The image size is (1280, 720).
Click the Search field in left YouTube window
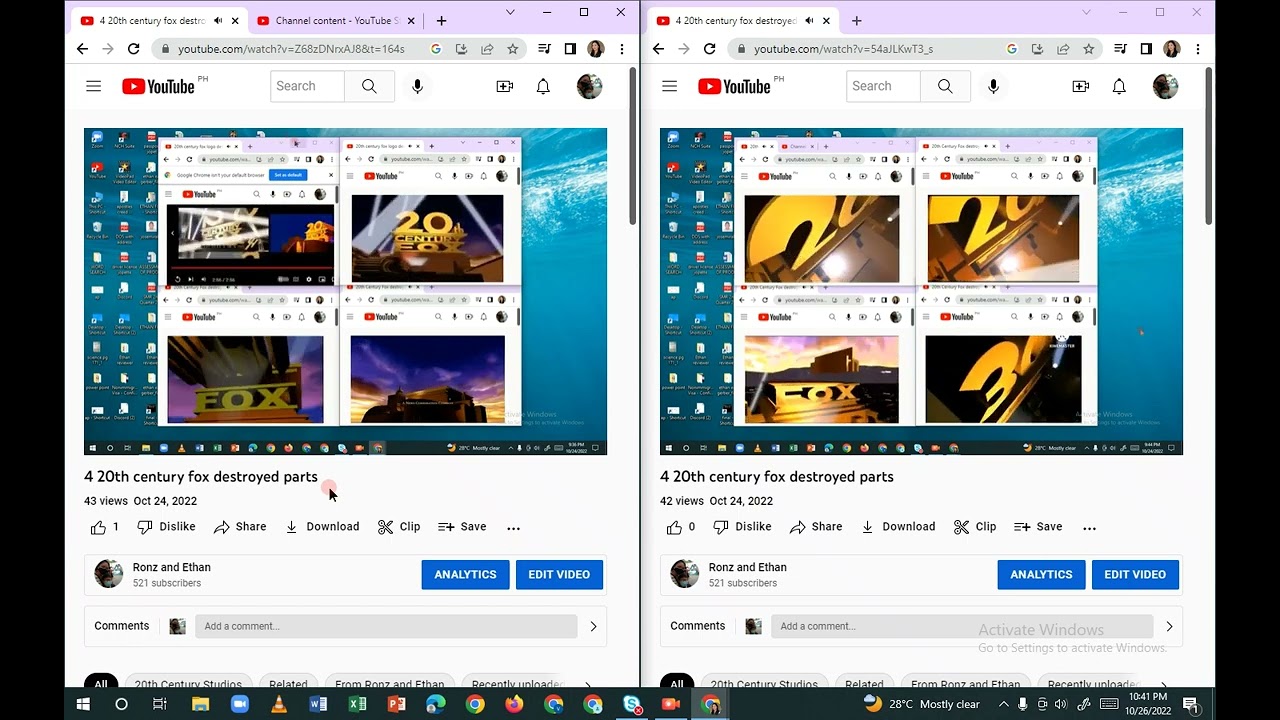tap(307, 87)
